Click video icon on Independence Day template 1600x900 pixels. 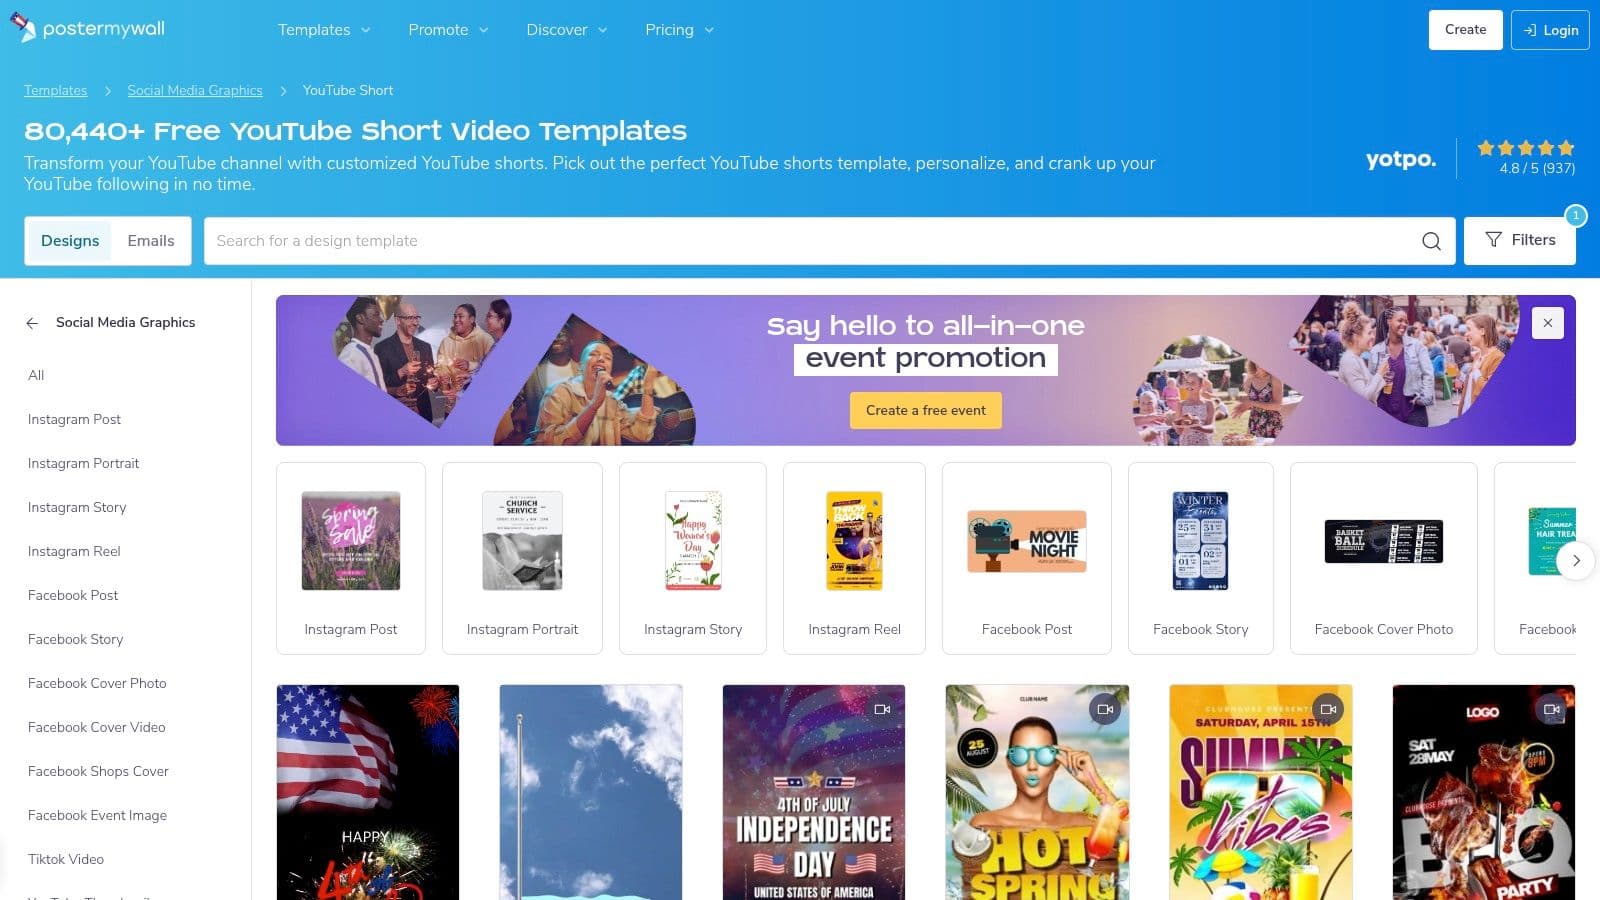tap(882, 709)
